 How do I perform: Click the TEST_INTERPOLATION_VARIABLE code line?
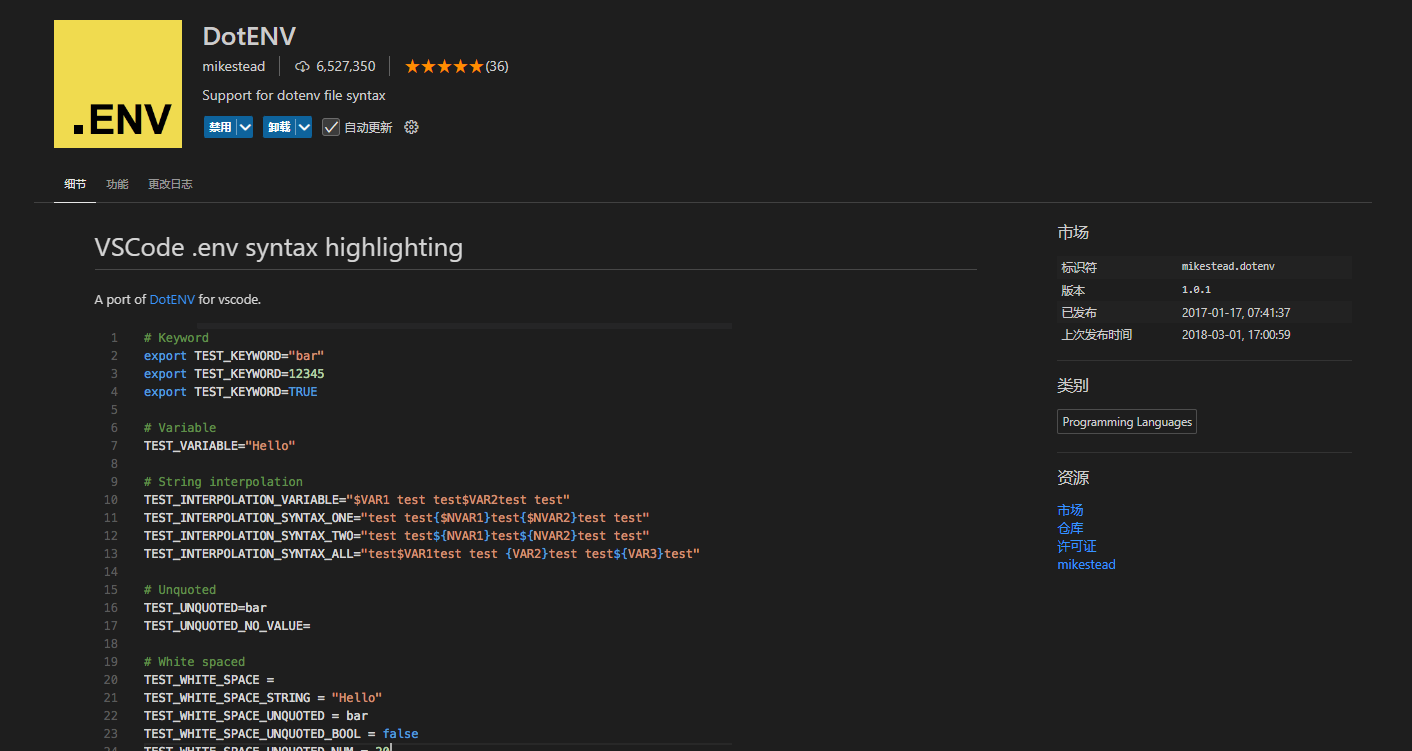[357, 500]
